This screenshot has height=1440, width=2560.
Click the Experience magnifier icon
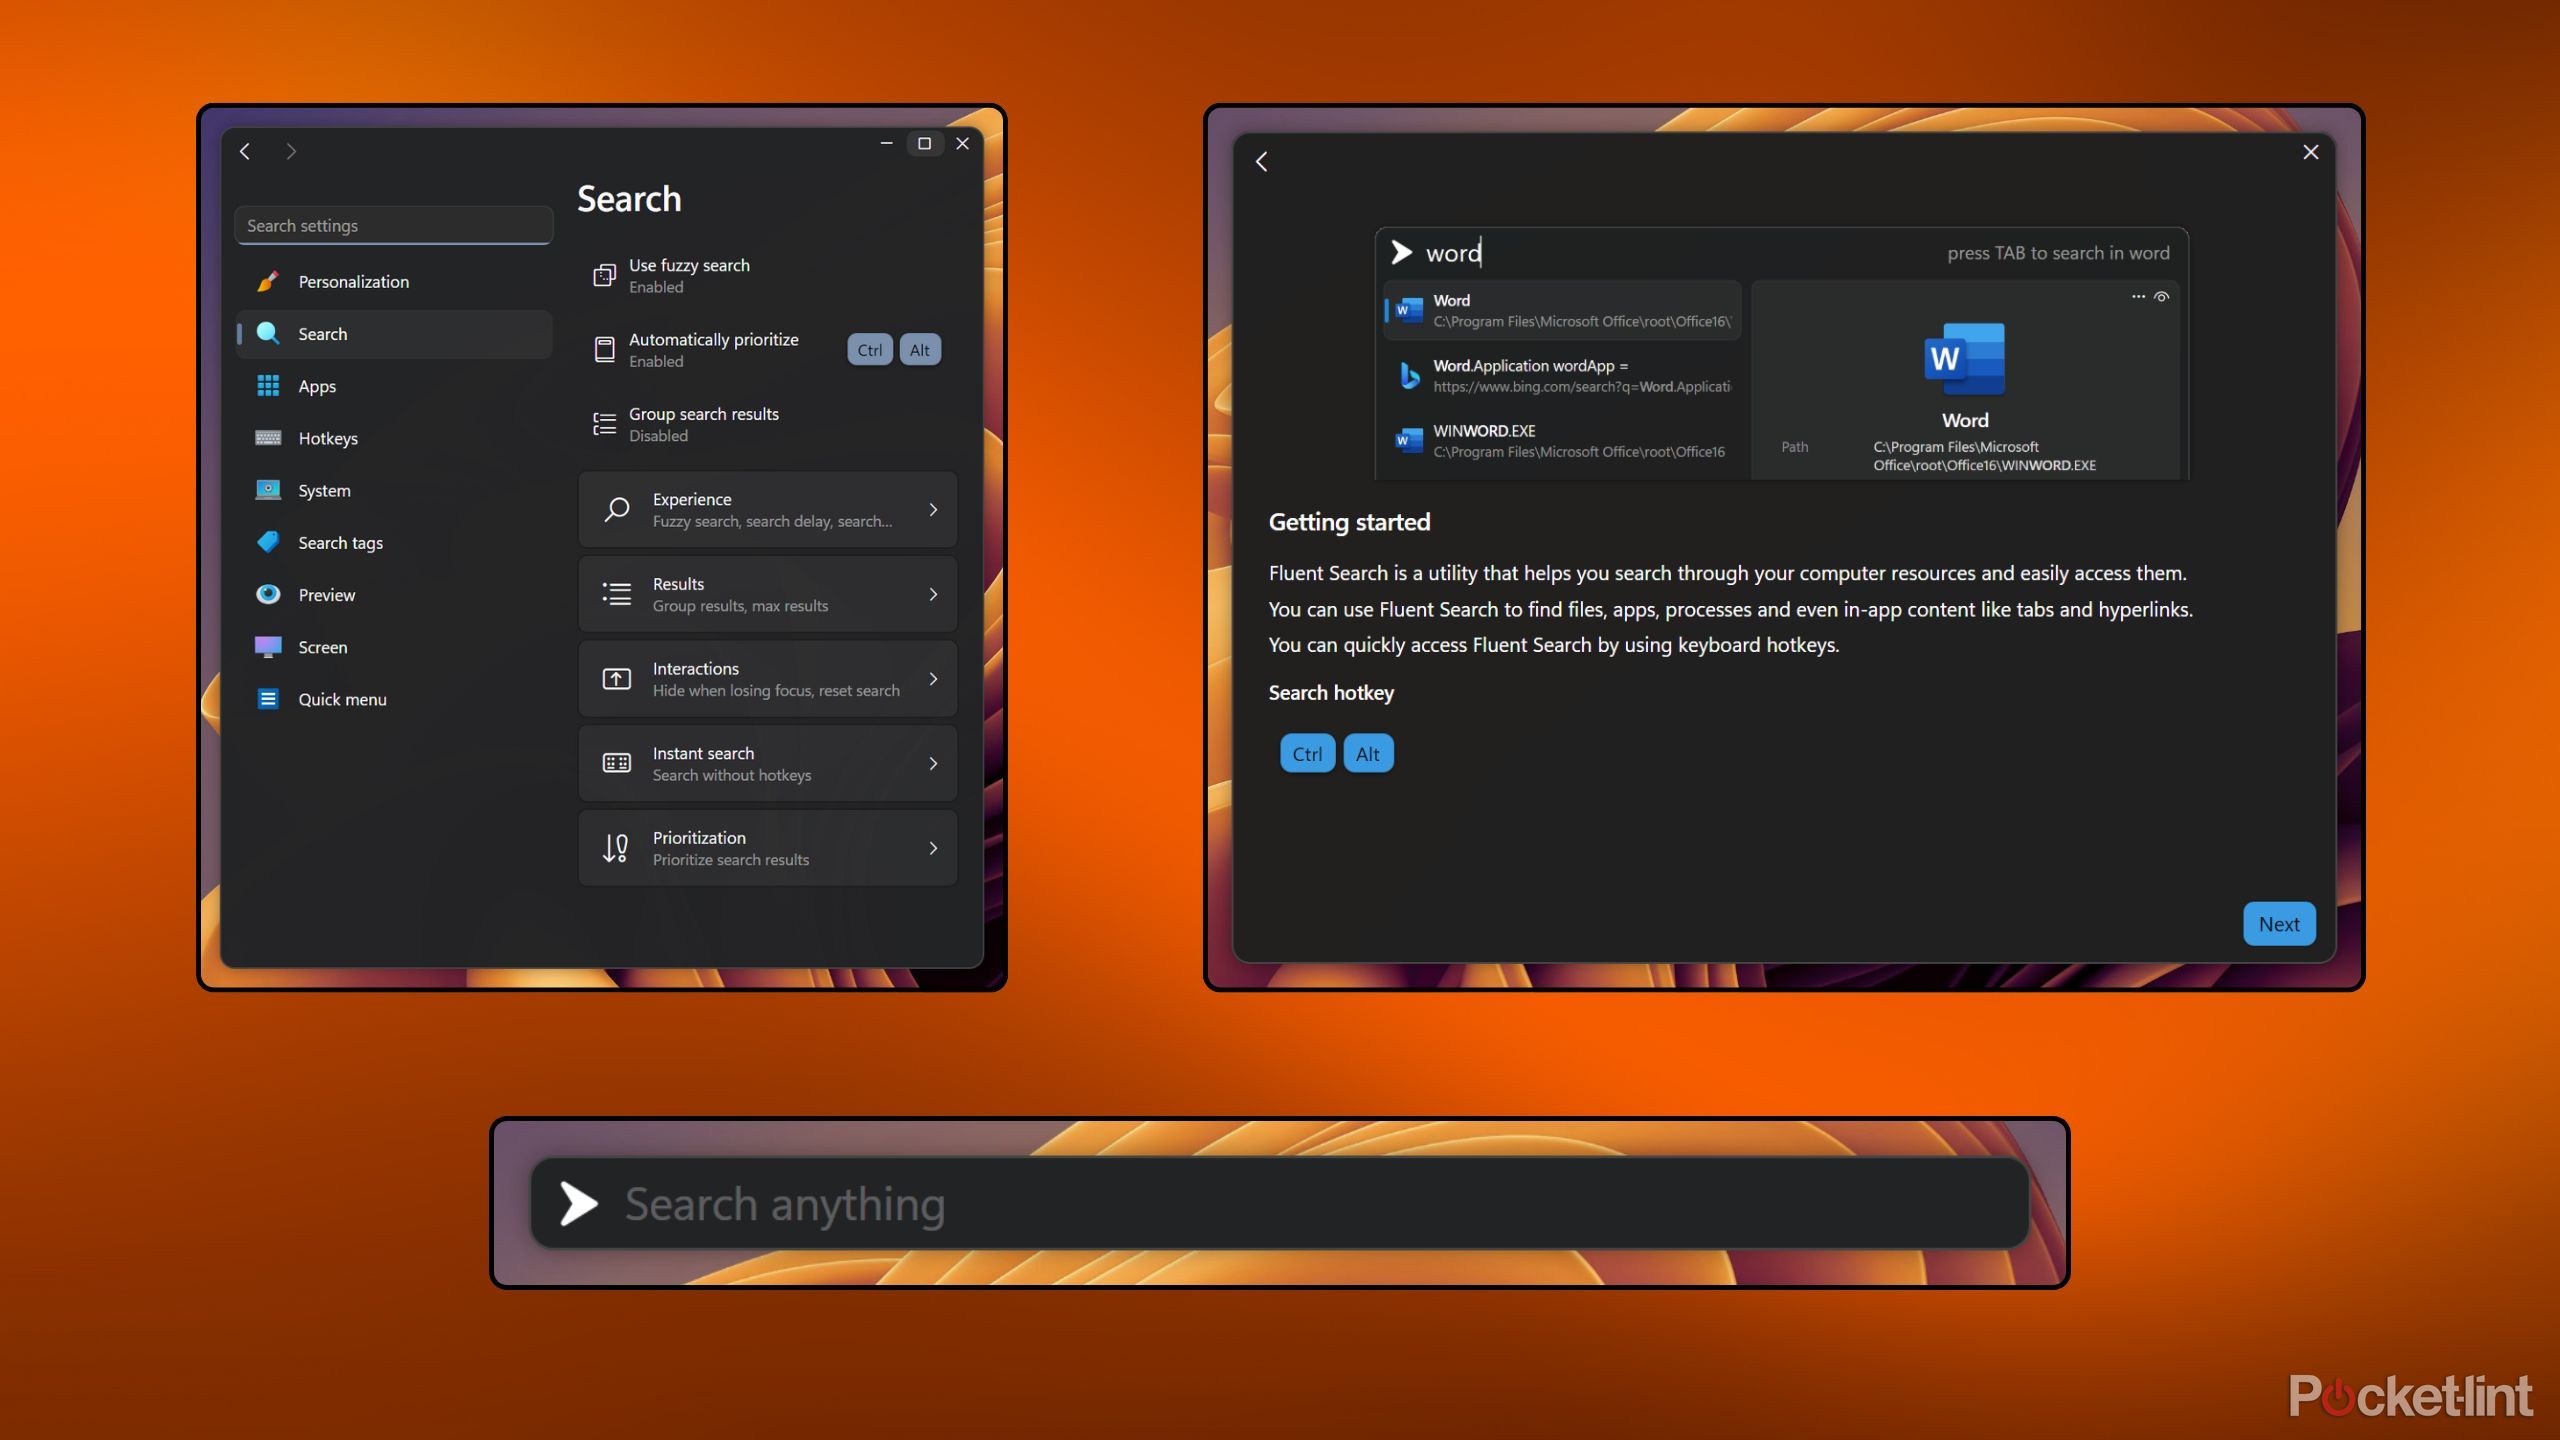616,510
